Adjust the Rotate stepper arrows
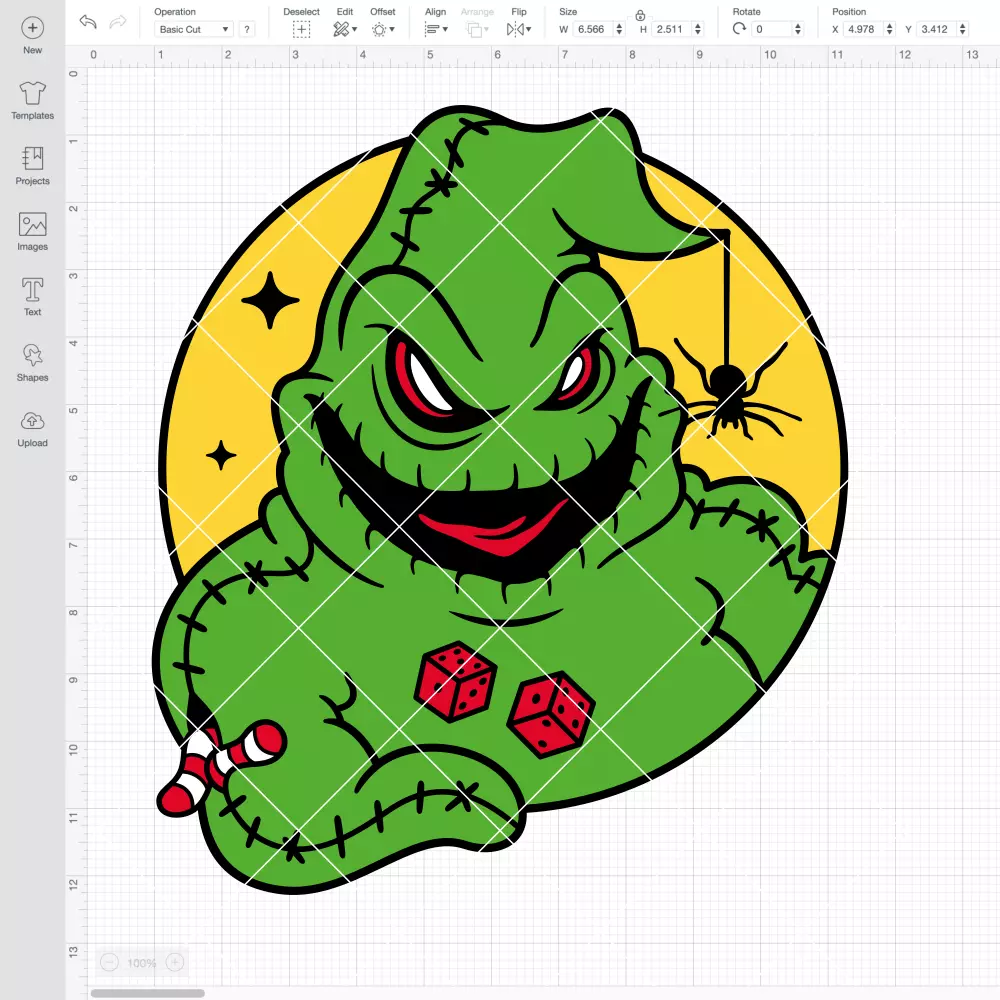 coord(798,29)
